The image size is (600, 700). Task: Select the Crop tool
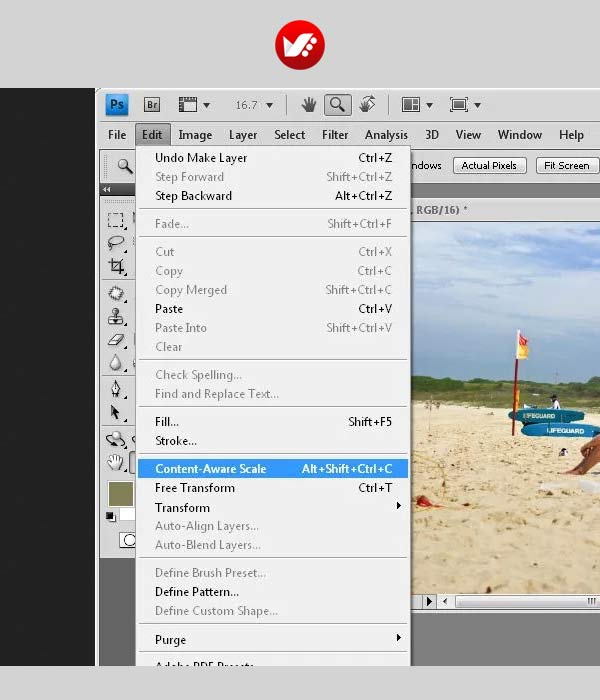116,266
